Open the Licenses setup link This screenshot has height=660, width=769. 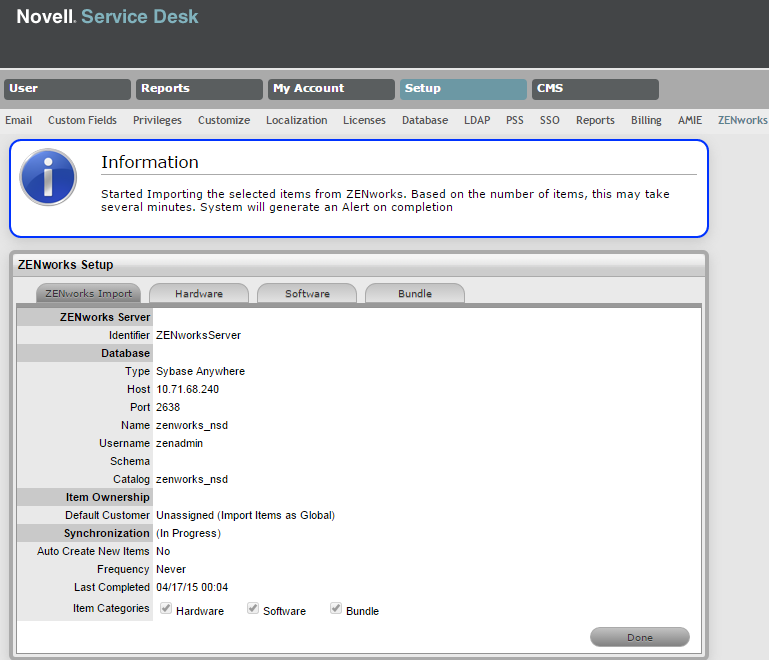pyautogui.click(x=364, y=120)
